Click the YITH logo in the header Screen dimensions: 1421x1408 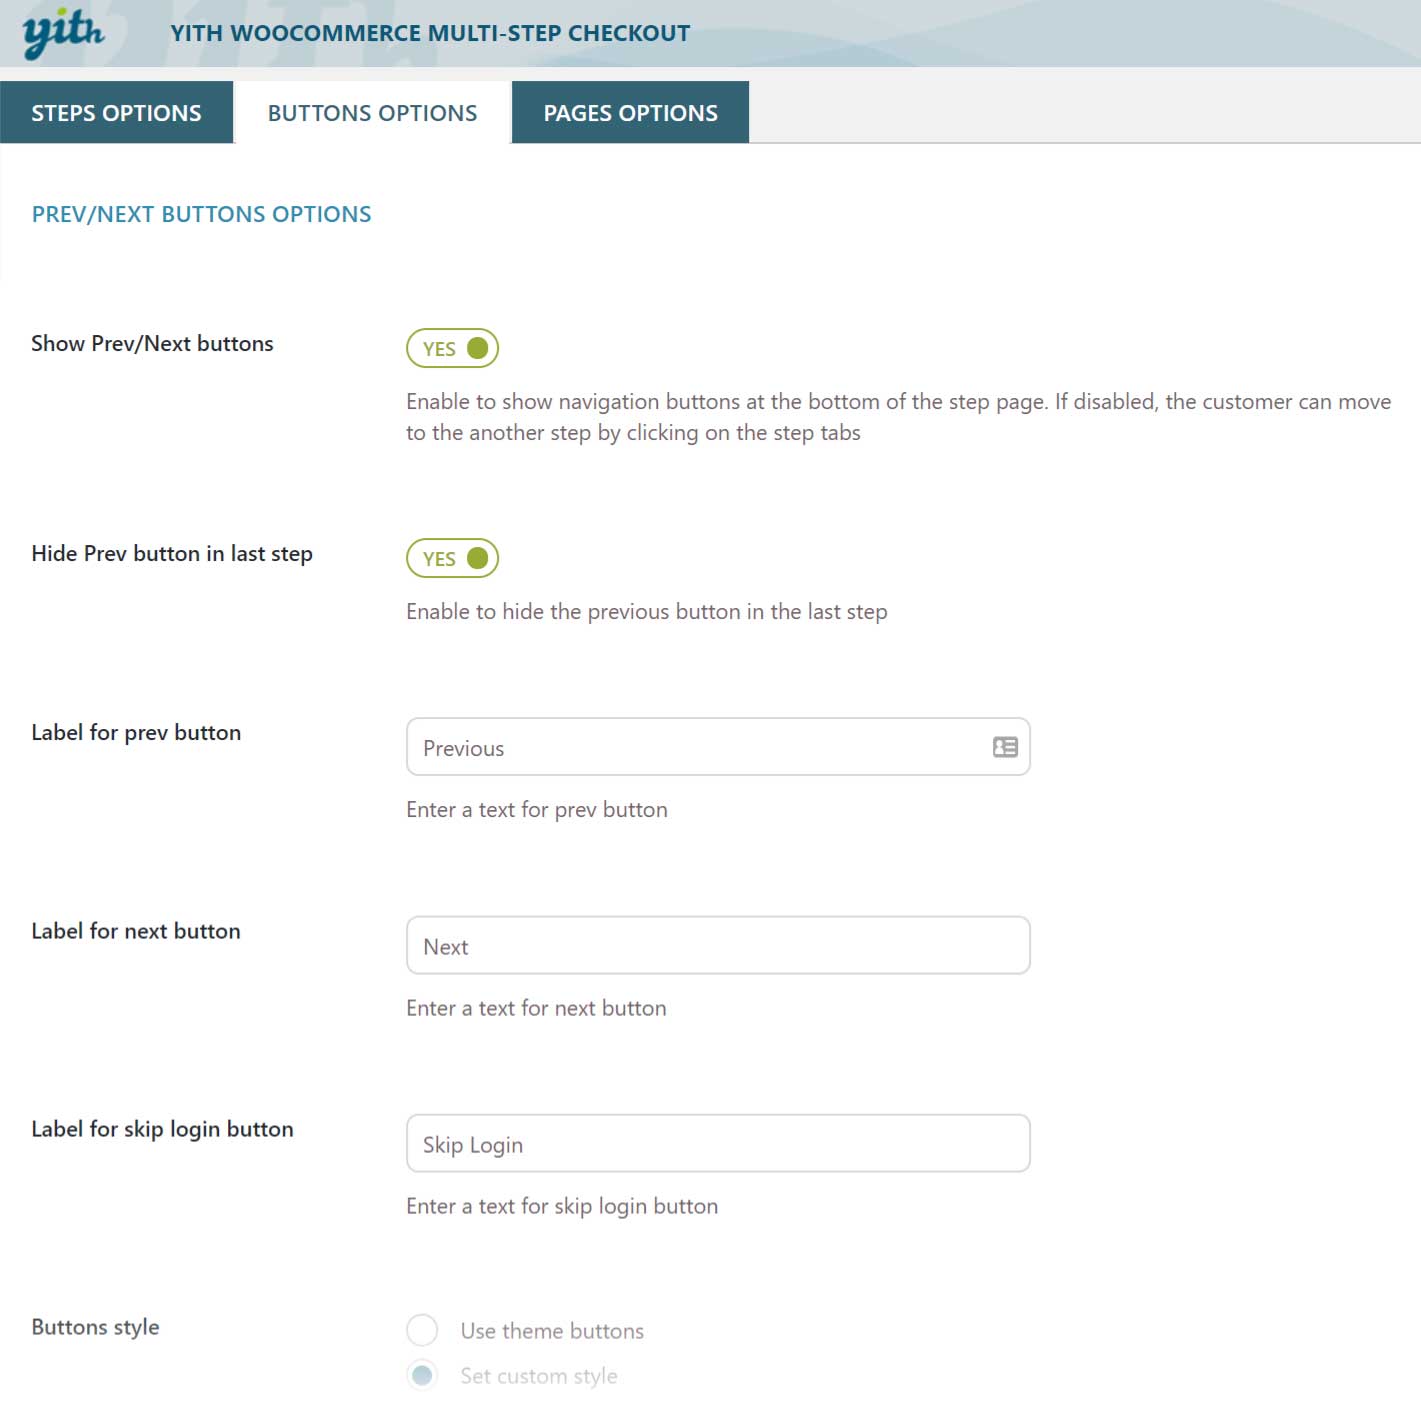pos(63,34)
